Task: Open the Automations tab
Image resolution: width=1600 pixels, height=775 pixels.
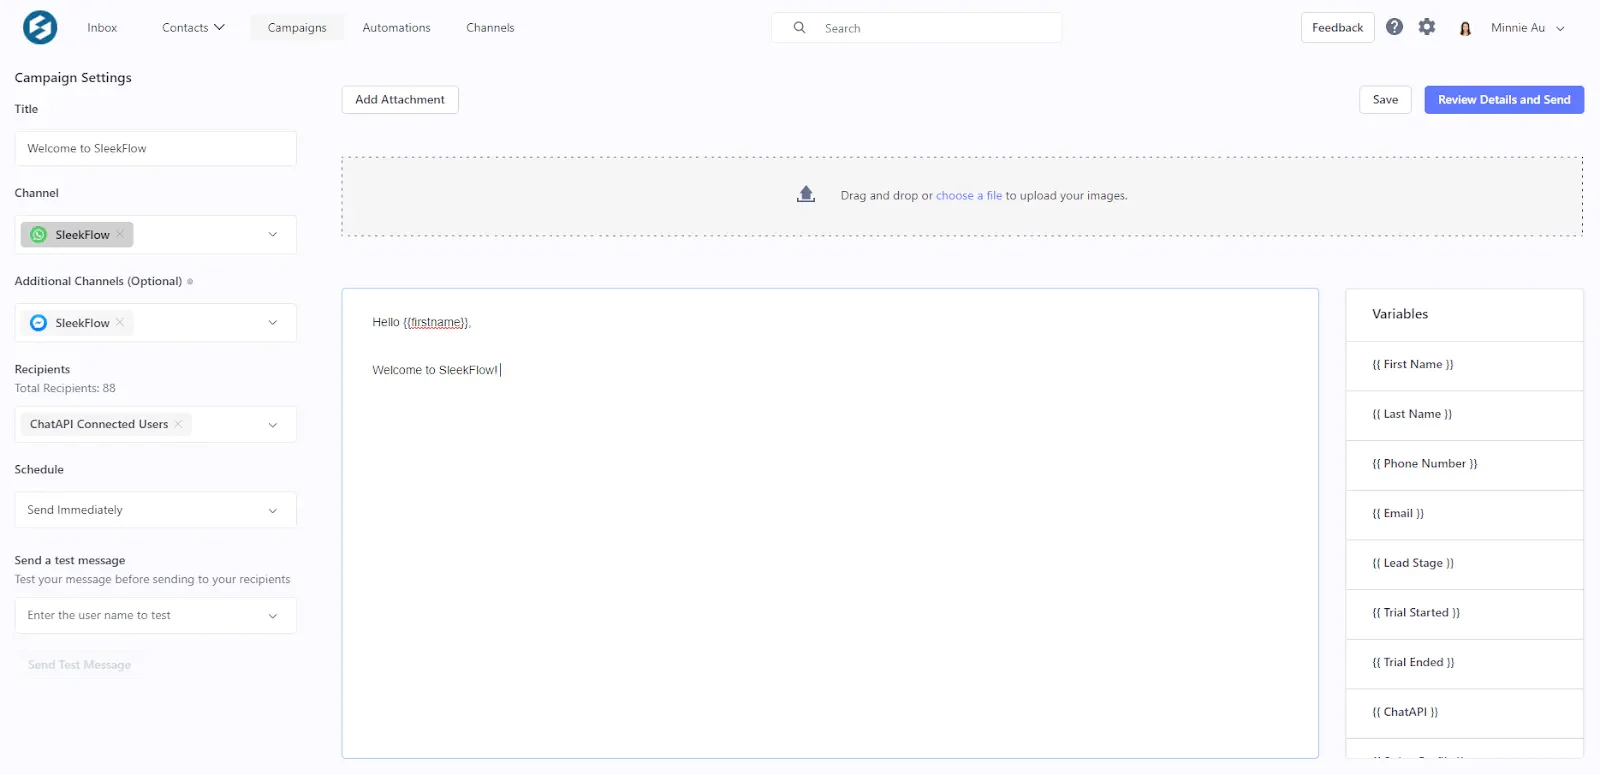Action: [x=396, y=28]
